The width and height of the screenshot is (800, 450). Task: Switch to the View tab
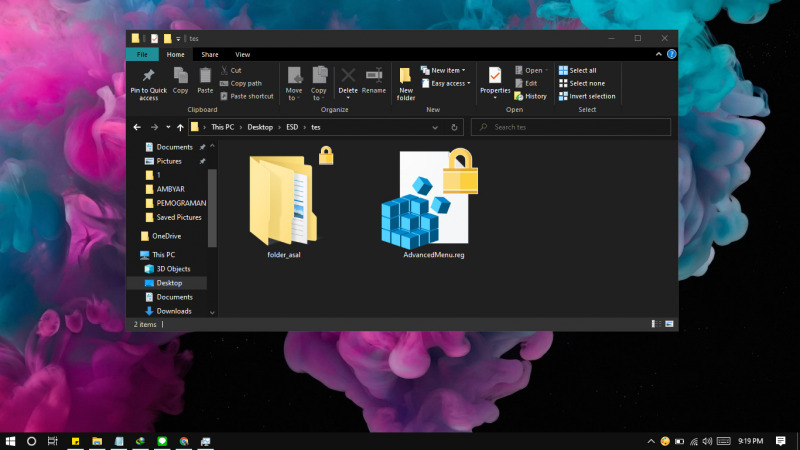[242, 55]
